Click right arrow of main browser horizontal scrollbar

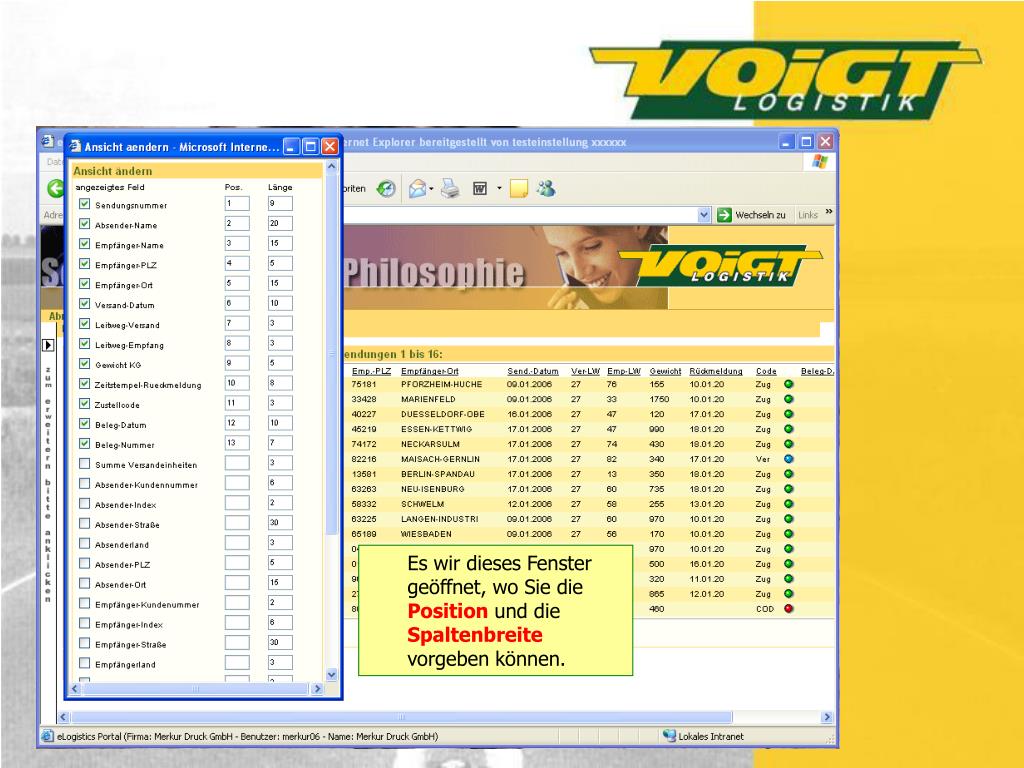(x=827, y=717)
